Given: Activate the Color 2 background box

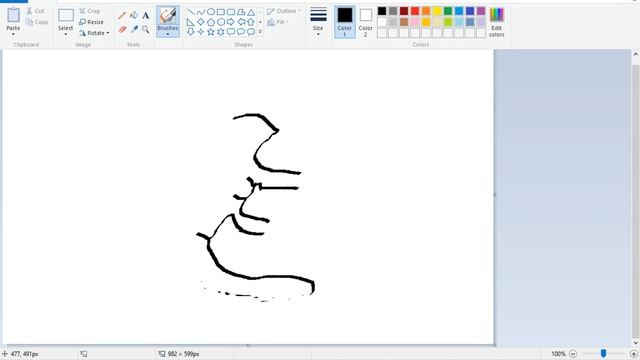Looking at the screenshot, I should click(365, 22).
